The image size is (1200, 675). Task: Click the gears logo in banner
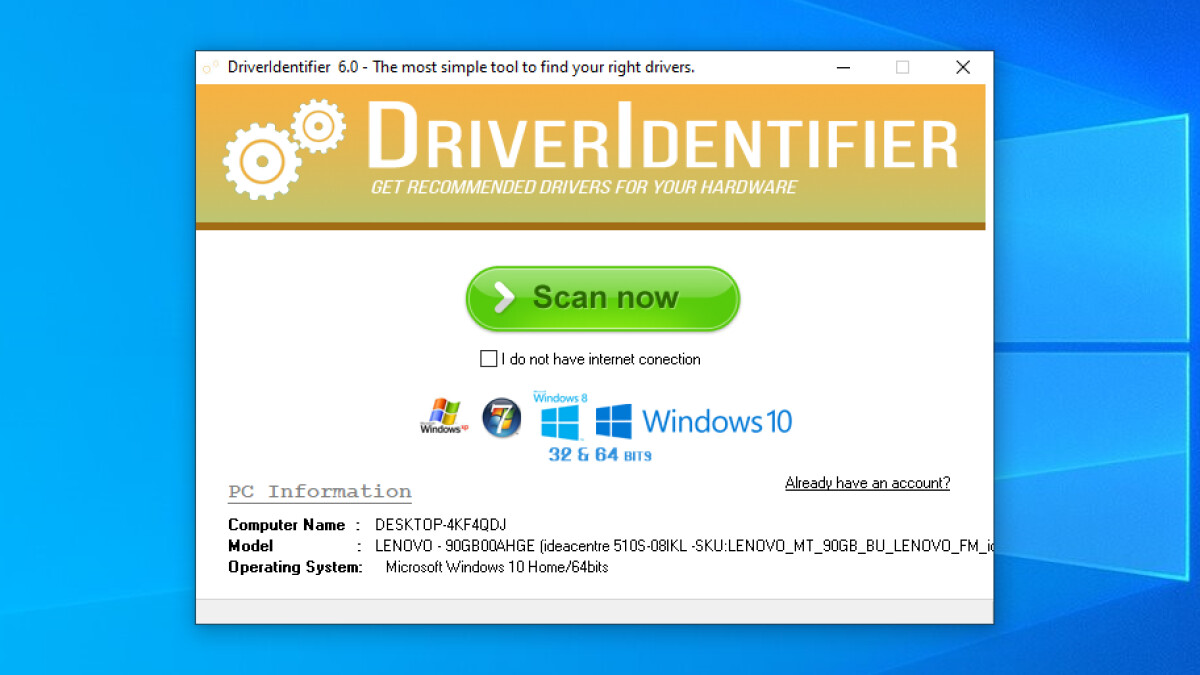[284, 147]
